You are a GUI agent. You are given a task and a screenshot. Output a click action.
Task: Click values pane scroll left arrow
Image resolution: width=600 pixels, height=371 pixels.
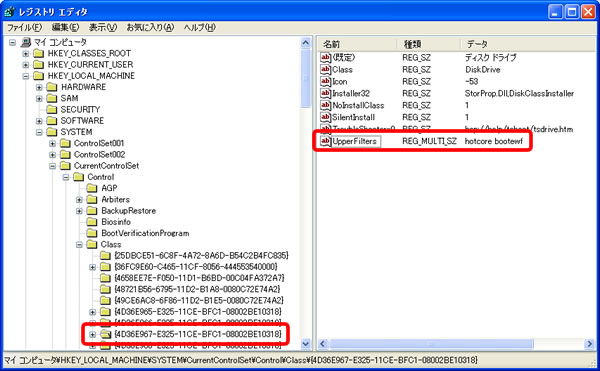tap(323, 344)
